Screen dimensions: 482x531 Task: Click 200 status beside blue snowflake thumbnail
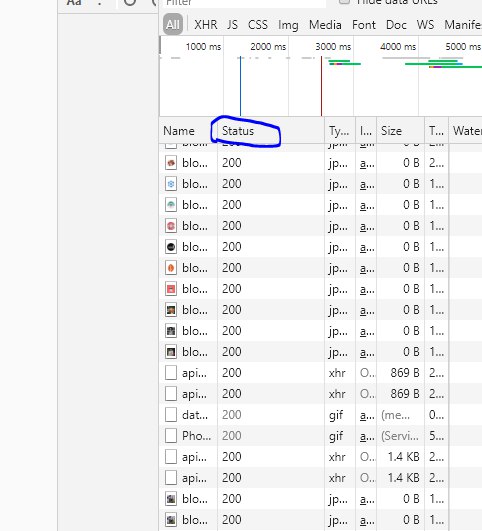(232, 184)
